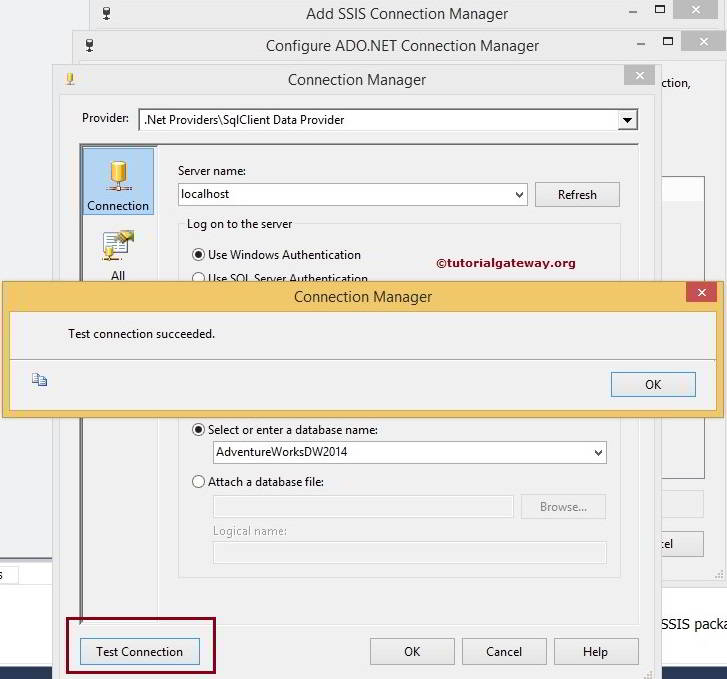Viewport: 727px width, 679px height.
Task: Click the Add SSIS Connection Manager window icon
Action: [x=107, y=13]
